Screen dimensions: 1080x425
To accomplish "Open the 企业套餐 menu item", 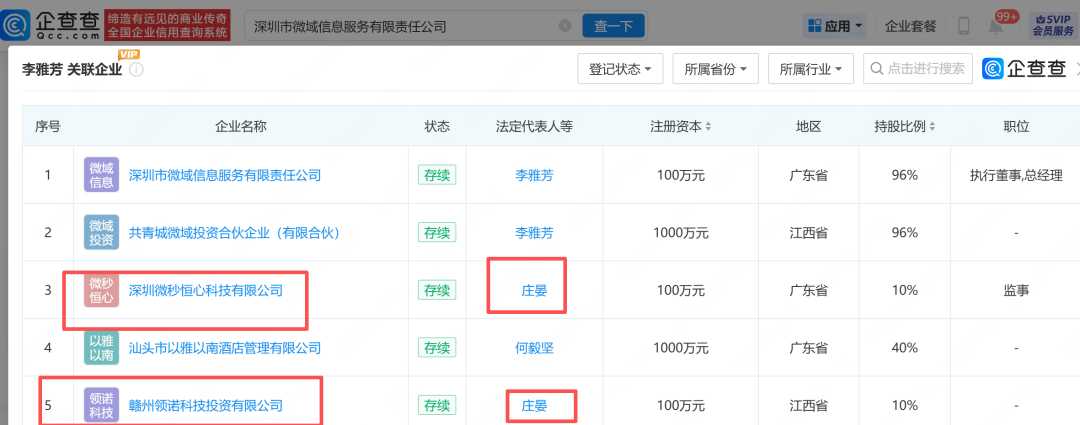I will point(911,26).
